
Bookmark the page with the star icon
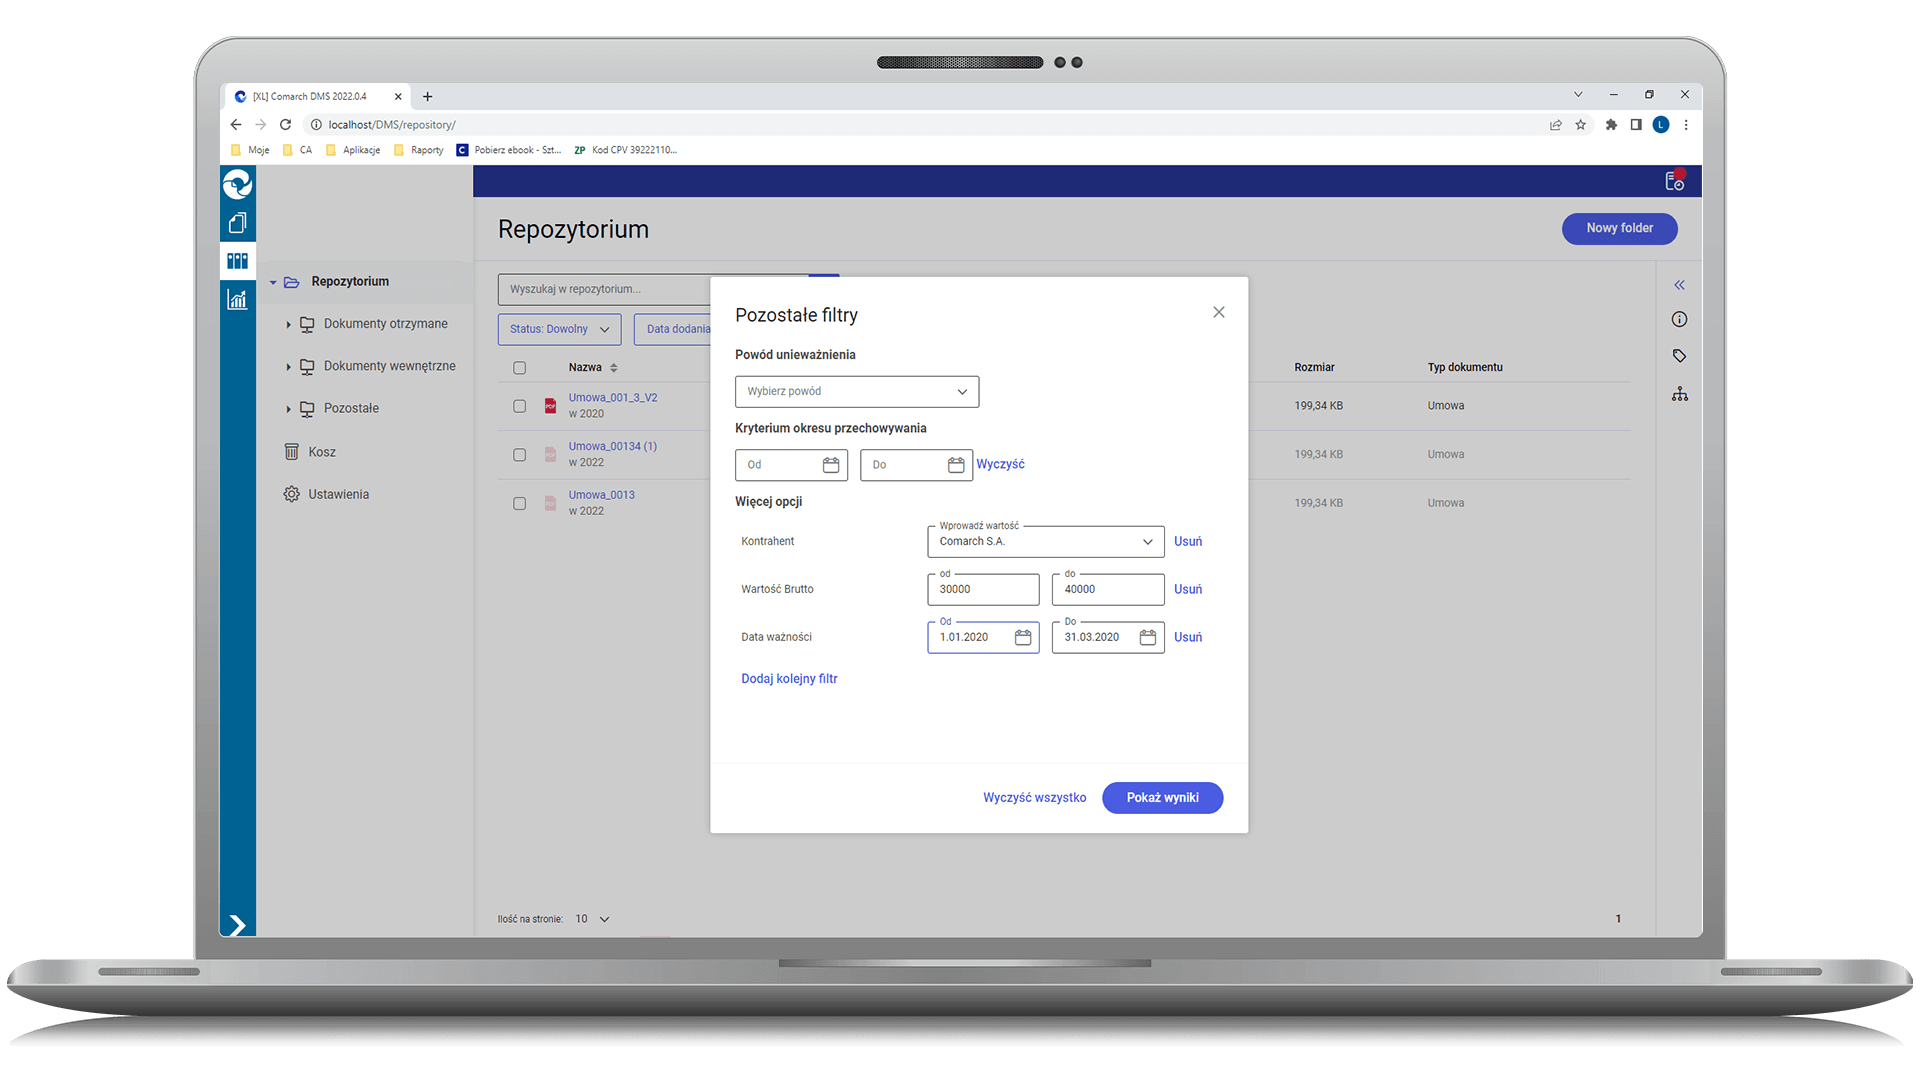coord(1581,125)
